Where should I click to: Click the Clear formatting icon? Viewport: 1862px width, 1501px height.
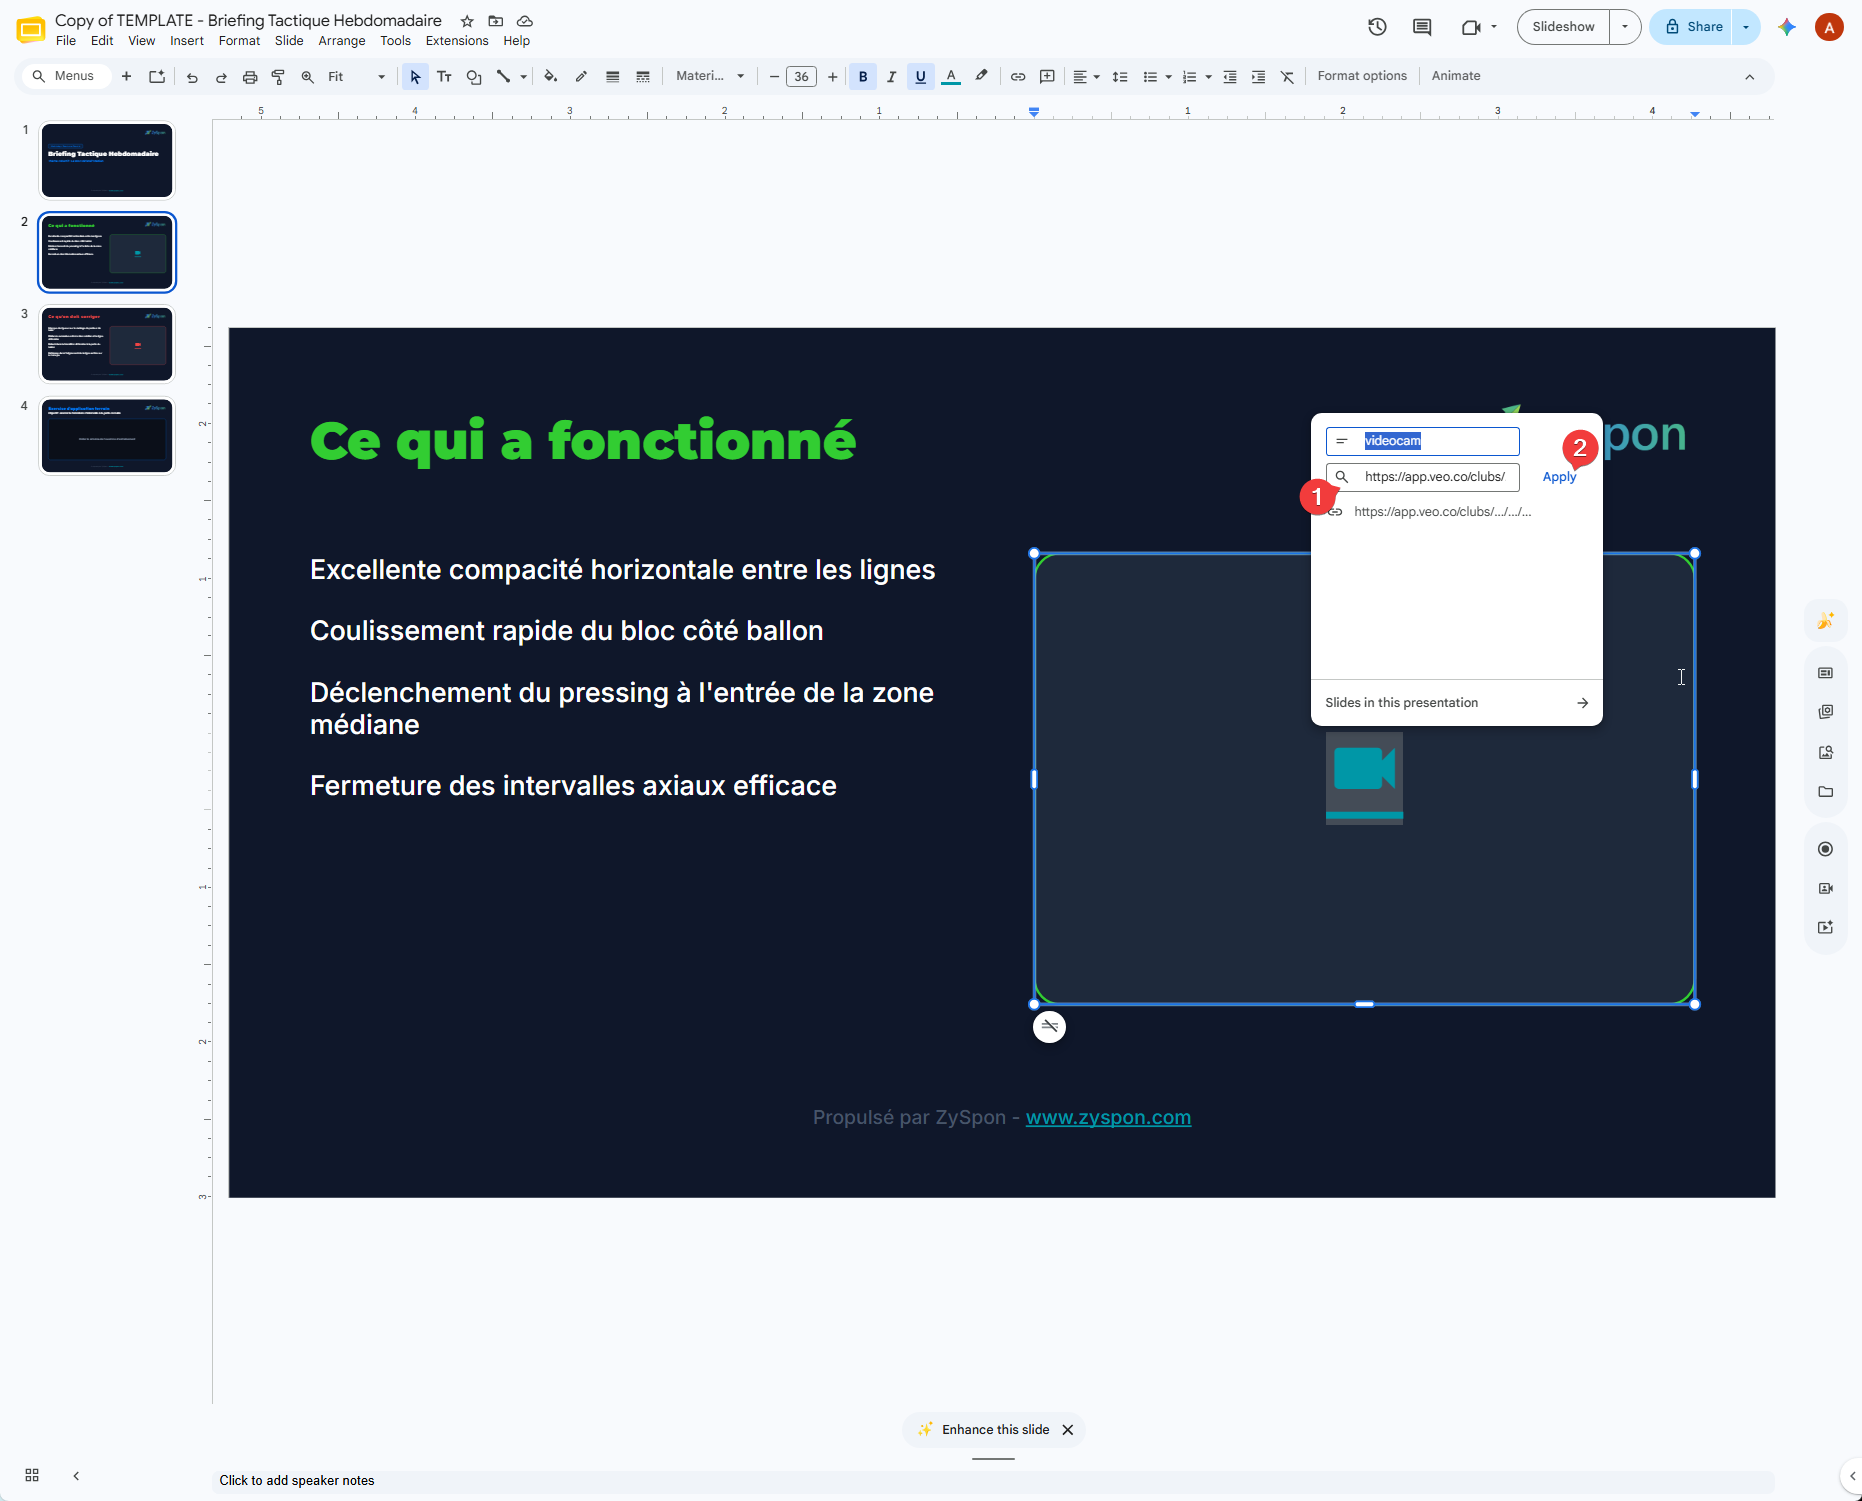click(x=1287, y=77)
